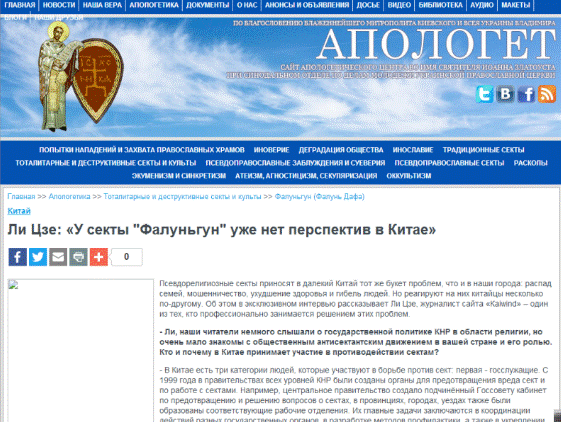This screenshot has height=422, width=561.
Task: Open the Twitter icon in the header
Action: point(484,94)
